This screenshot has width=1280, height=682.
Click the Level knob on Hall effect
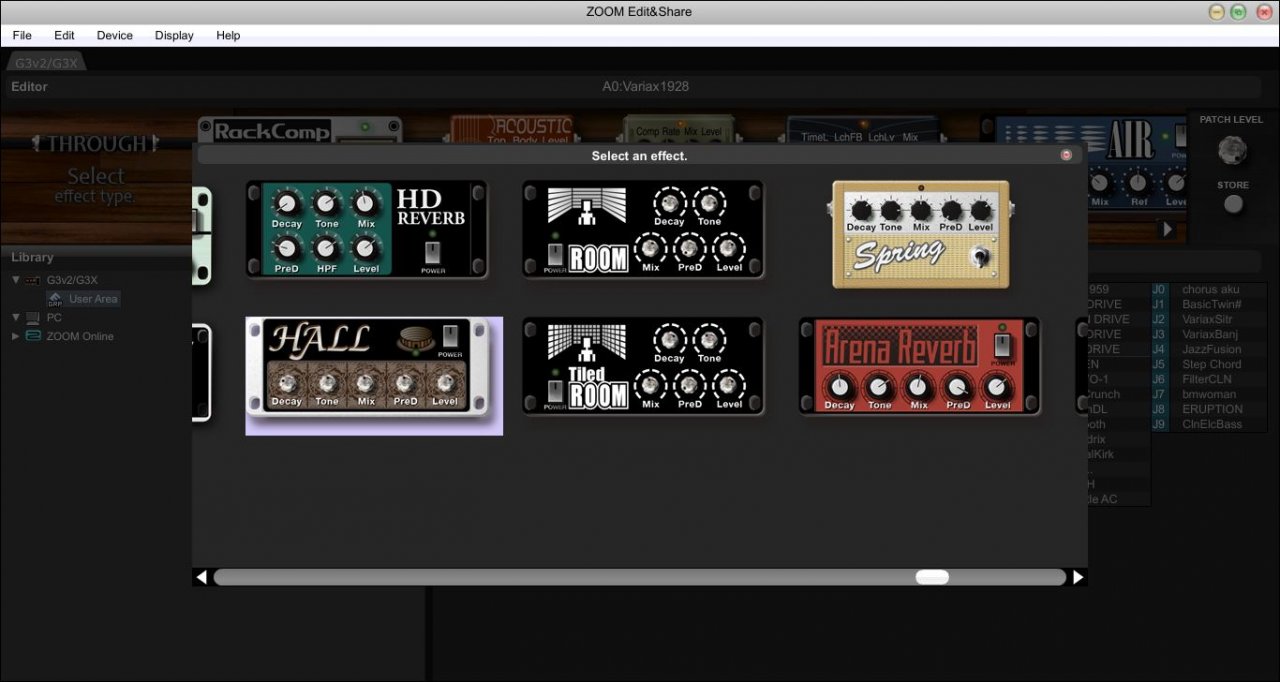444,381
